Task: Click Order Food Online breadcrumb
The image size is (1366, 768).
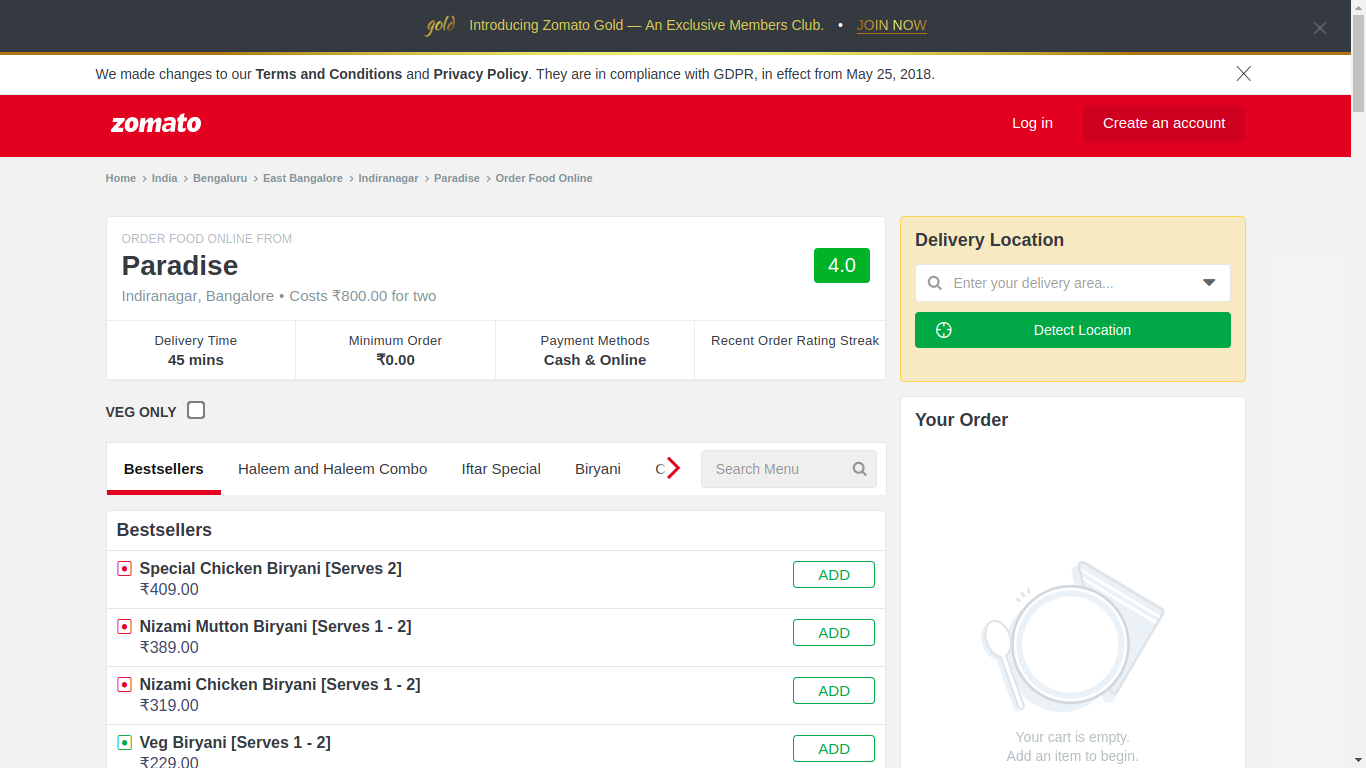Action: (x=544, y=178)
